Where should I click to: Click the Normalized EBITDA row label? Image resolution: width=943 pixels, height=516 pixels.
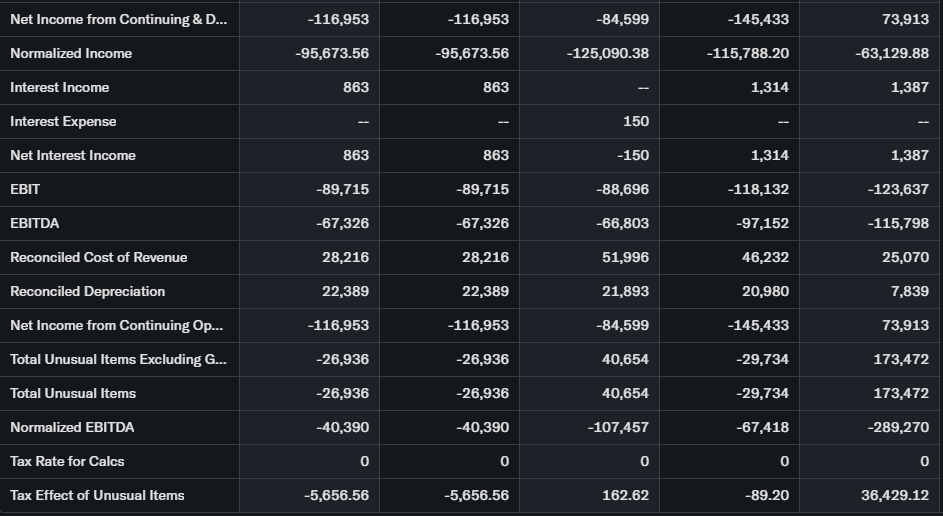click(72, 427)
